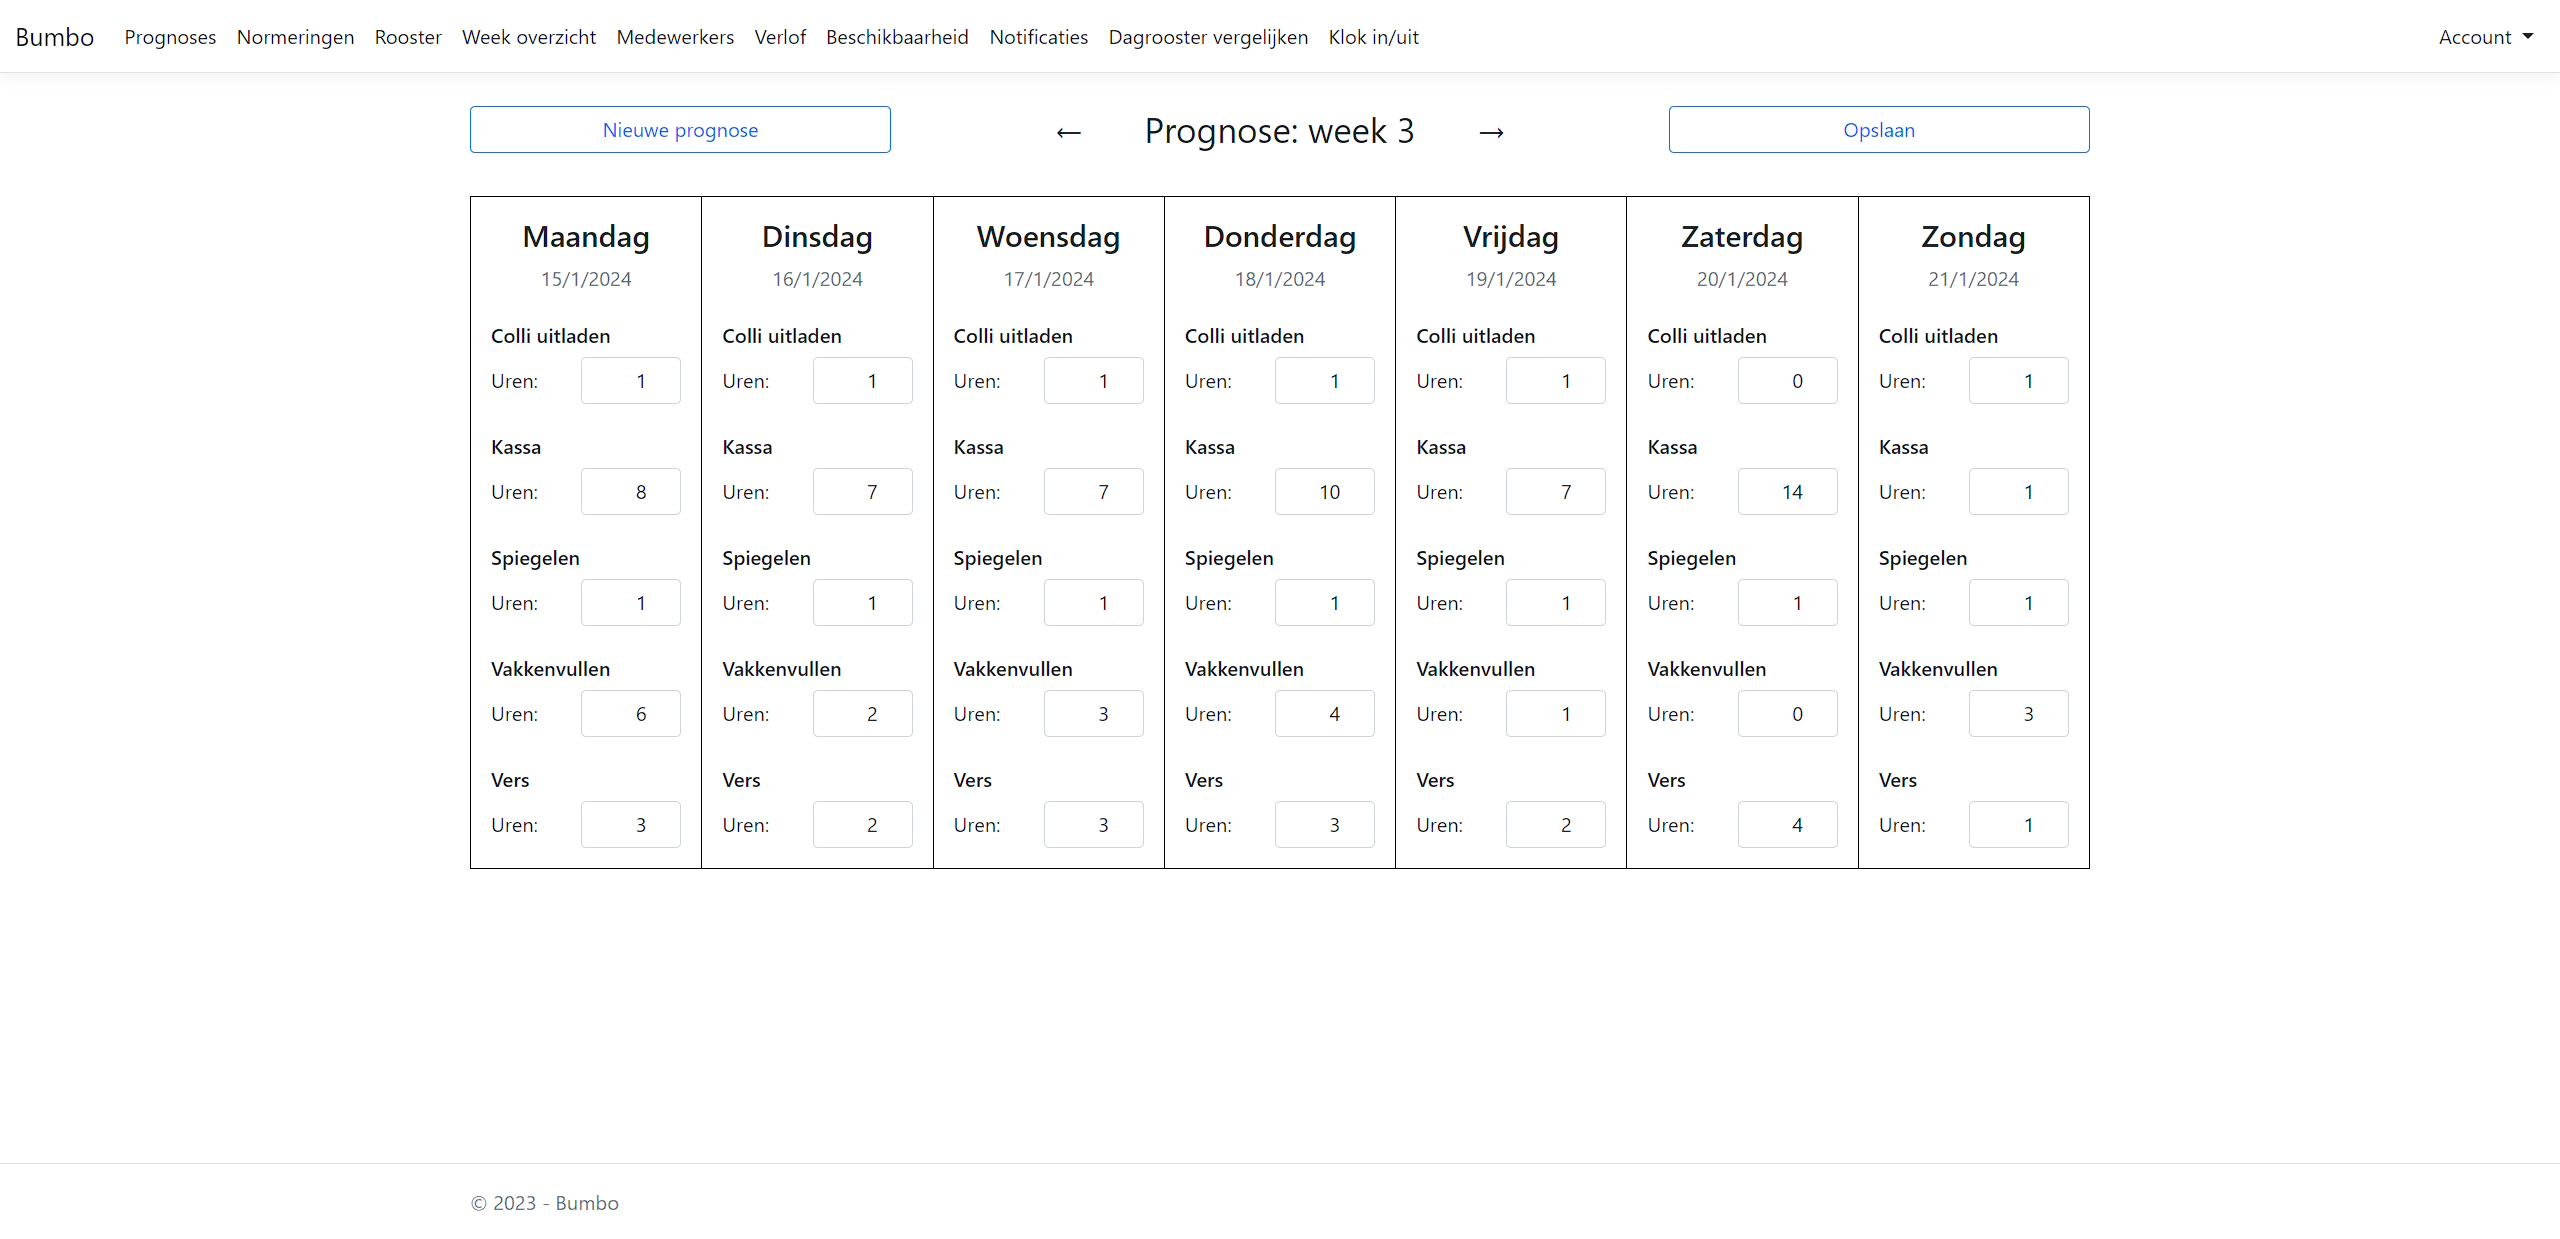Click the left arrow to view previous week
This screenshot has width=2560, height=1239.
click(x=1067, y=132)
